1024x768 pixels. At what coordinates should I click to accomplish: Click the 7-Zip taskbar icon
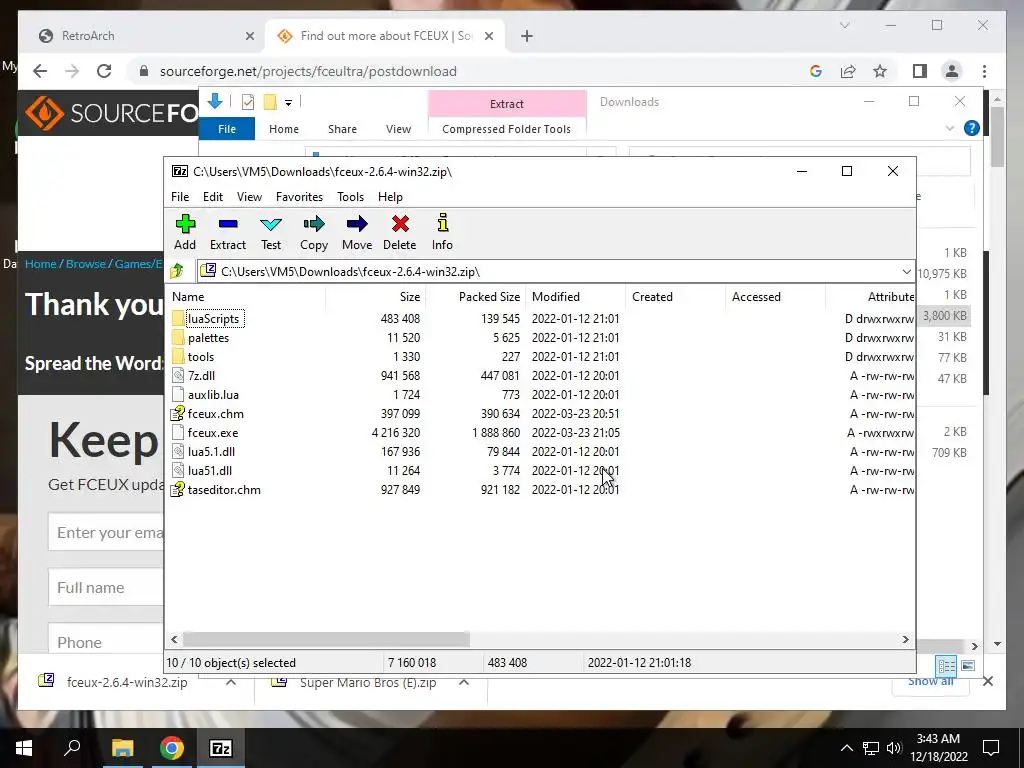221,748
